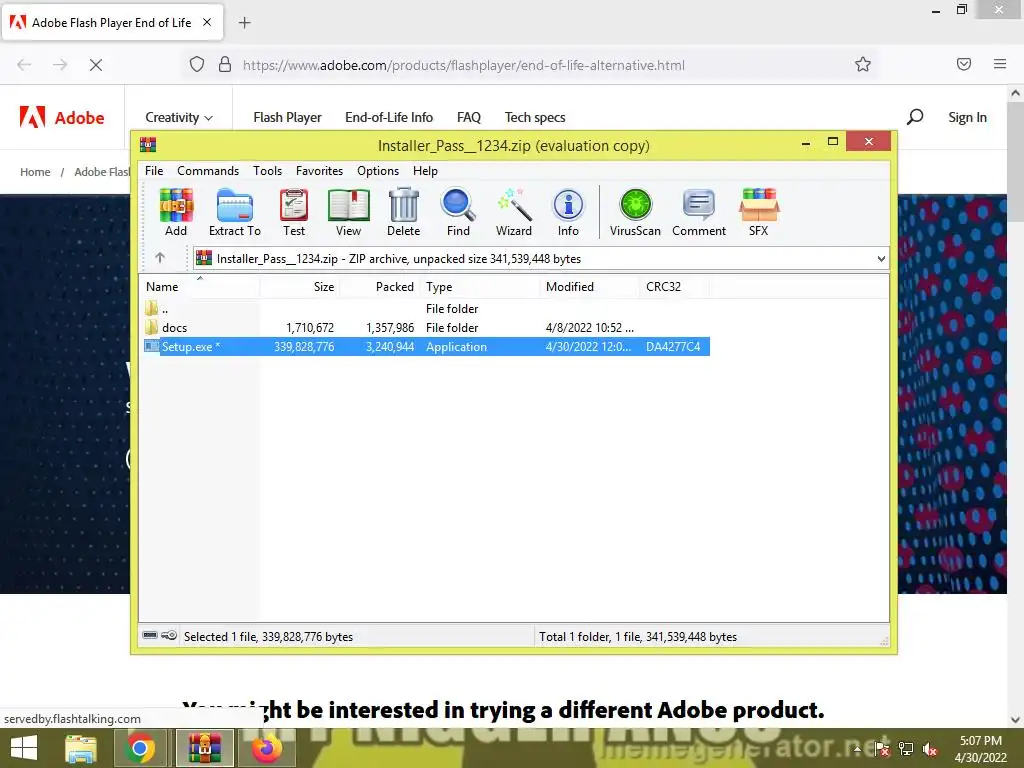Click Sign In on Adobe page
The image size is (1024, 768).
coord(967,118)
